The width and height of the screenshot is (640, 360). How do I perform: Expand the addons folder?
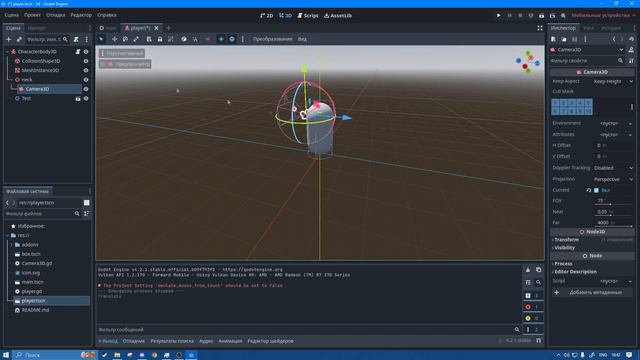coord(11,245)
